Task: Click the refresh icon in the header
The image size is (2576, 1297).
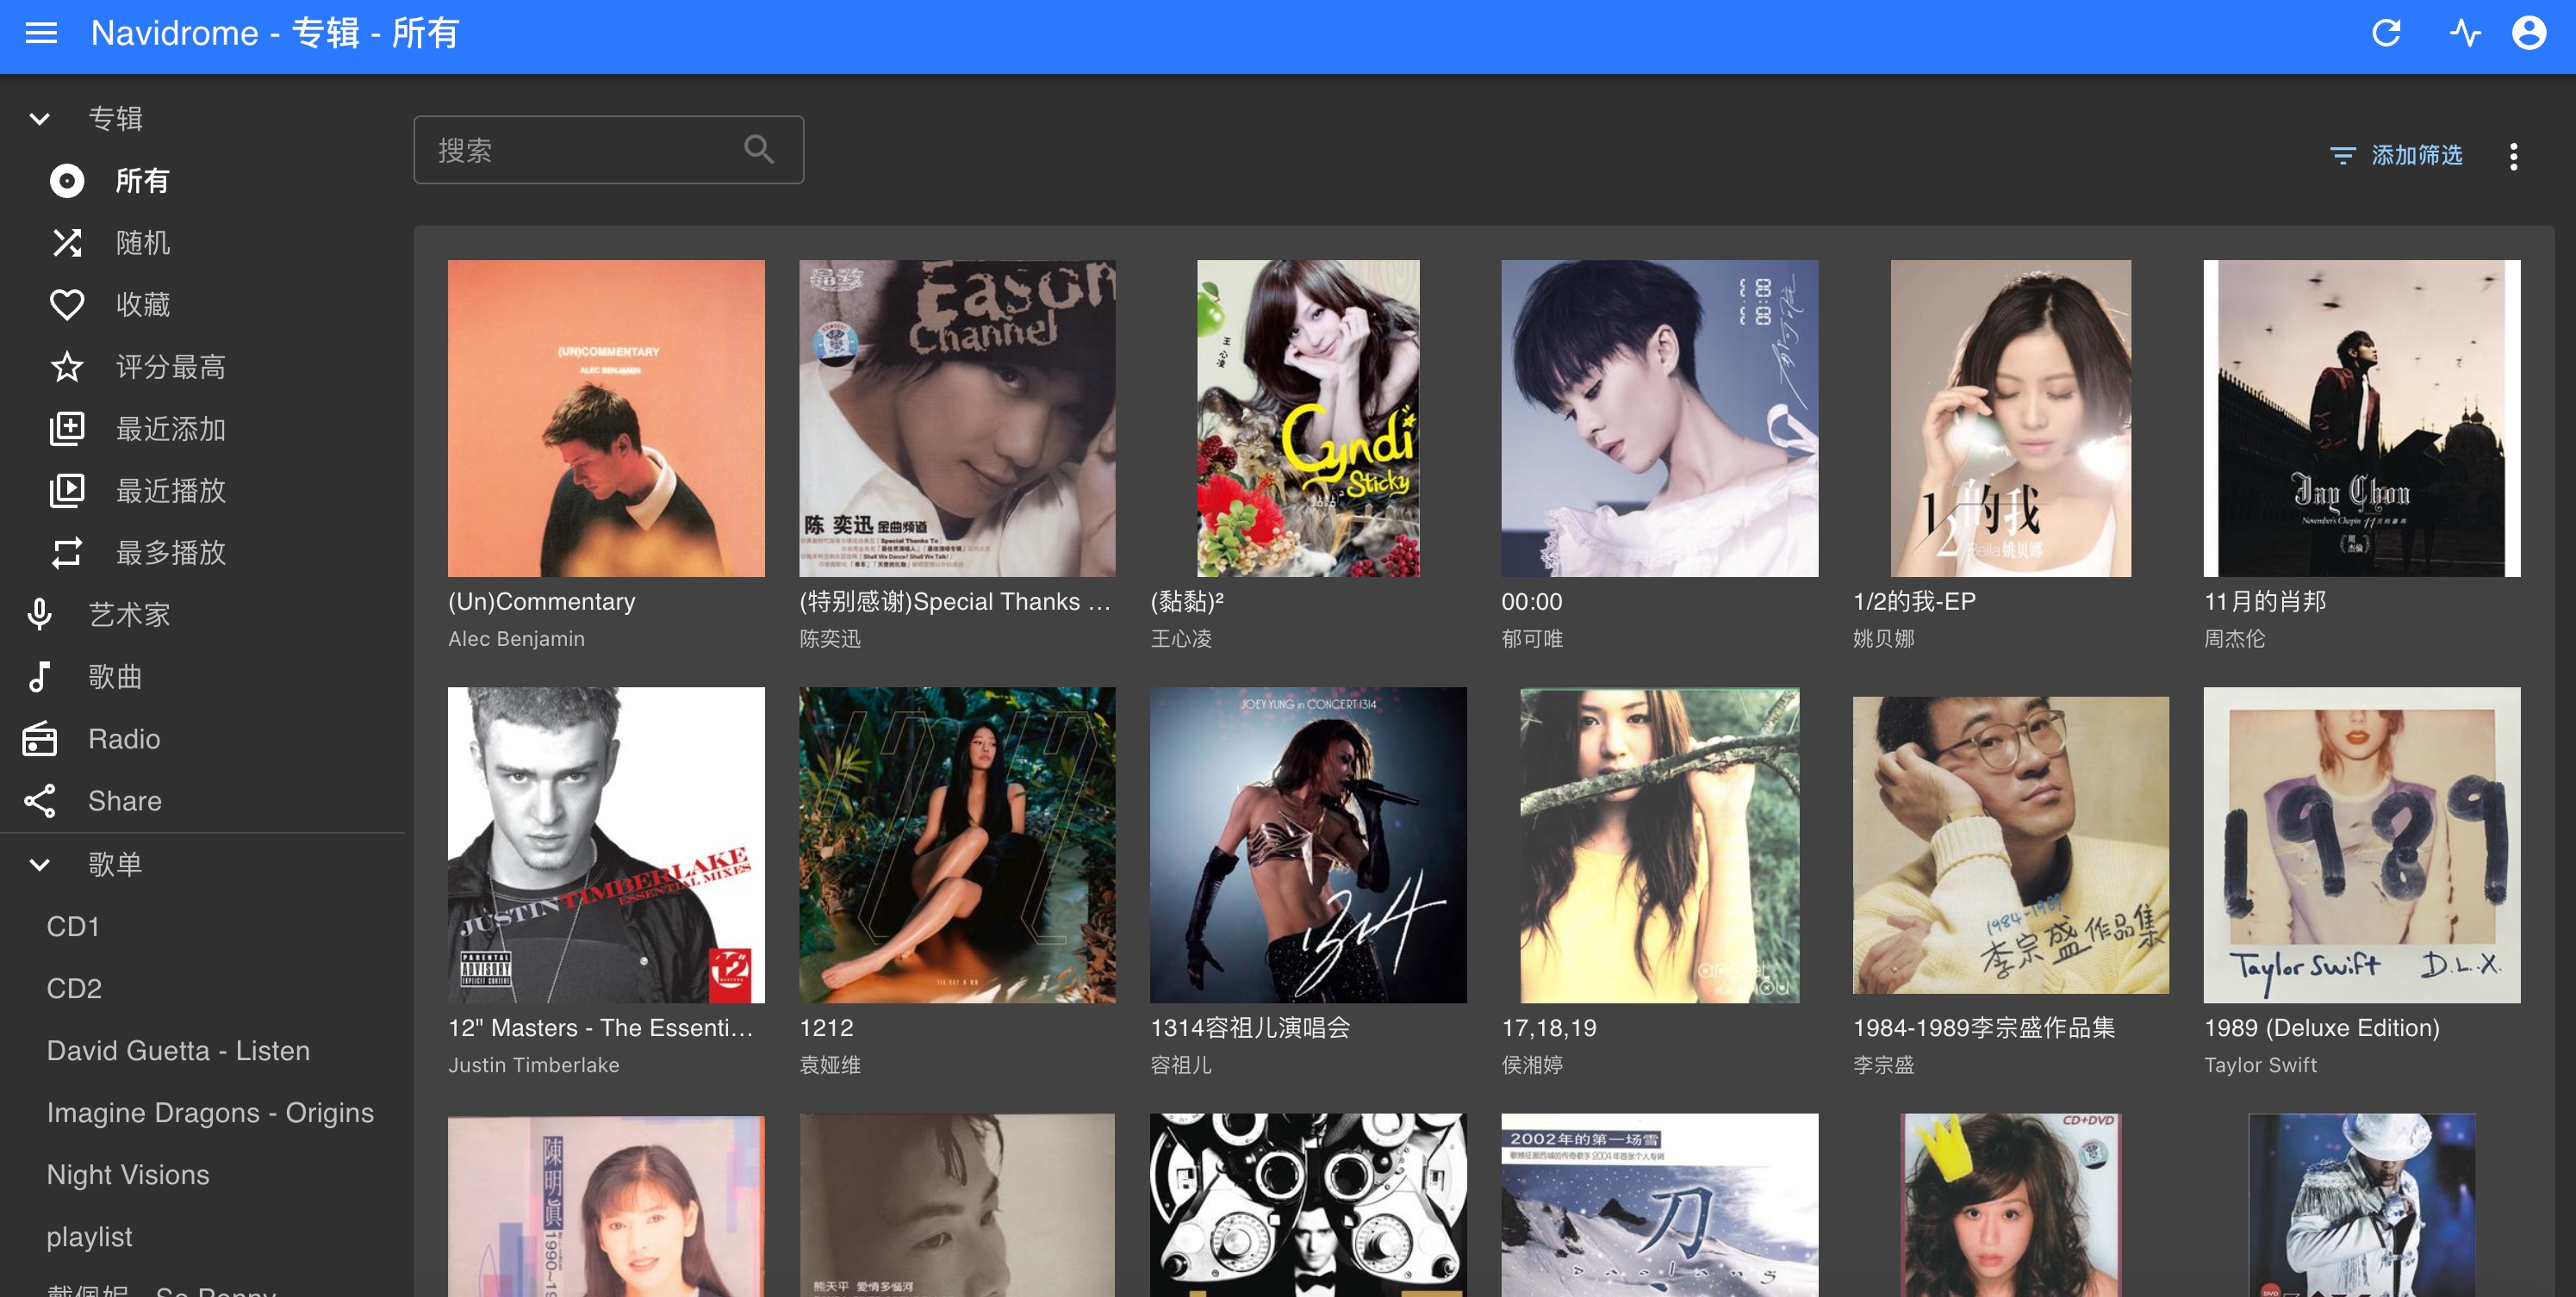Action: pos(2386,33)
